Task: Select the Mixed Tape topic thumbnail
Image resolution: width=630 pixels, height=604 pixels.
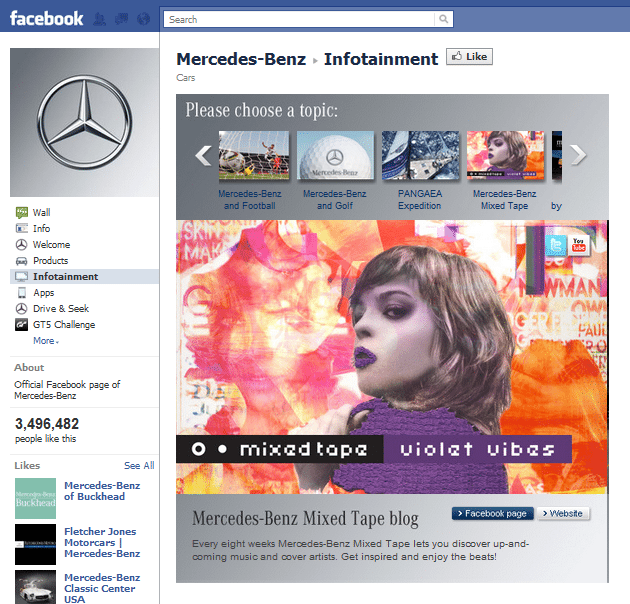Action: click(x=505, y=155)
